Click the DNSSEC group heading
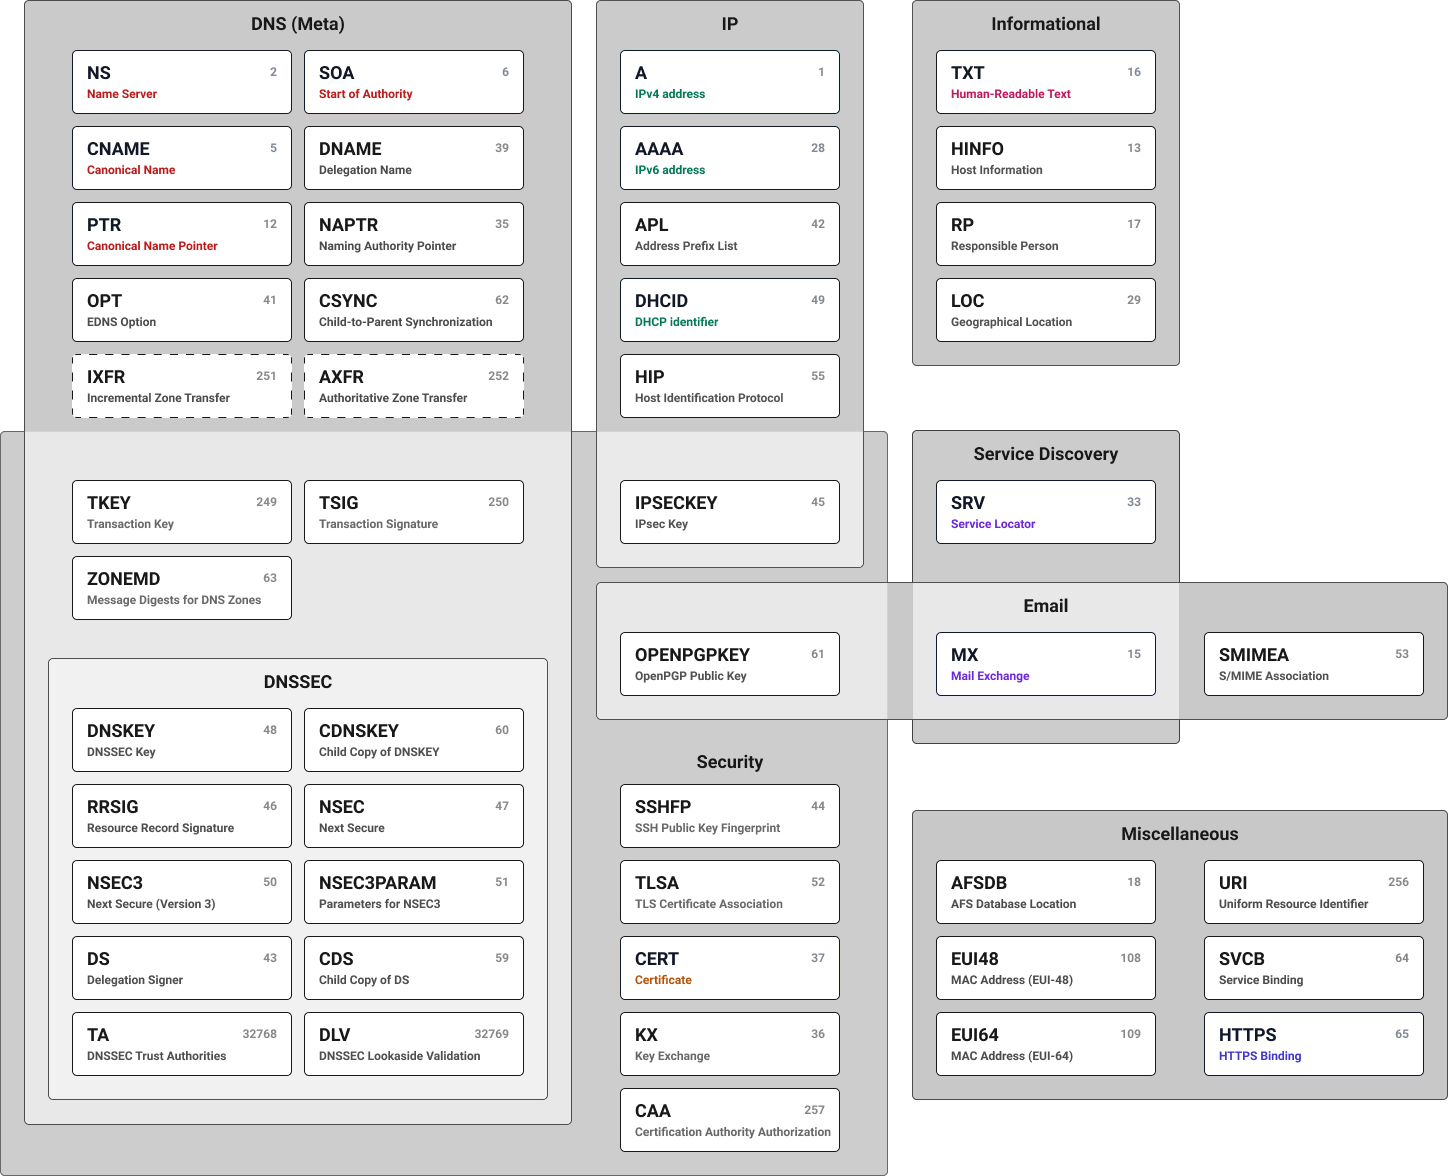This screenshot has width=1448, height=1176. (x=297, y=682)
